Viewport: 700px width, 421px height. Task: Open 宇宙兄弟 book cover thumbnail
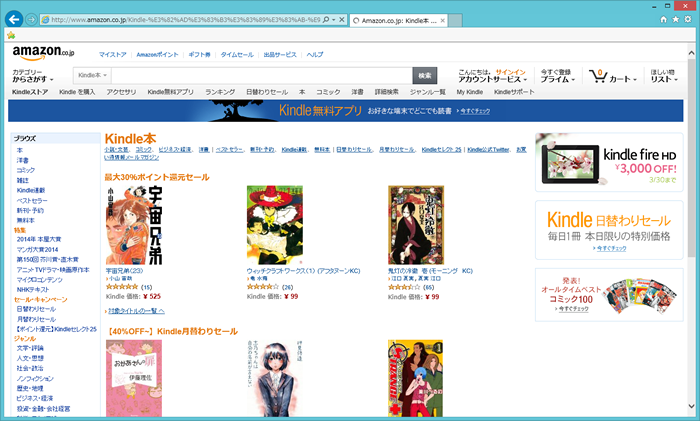134,225
